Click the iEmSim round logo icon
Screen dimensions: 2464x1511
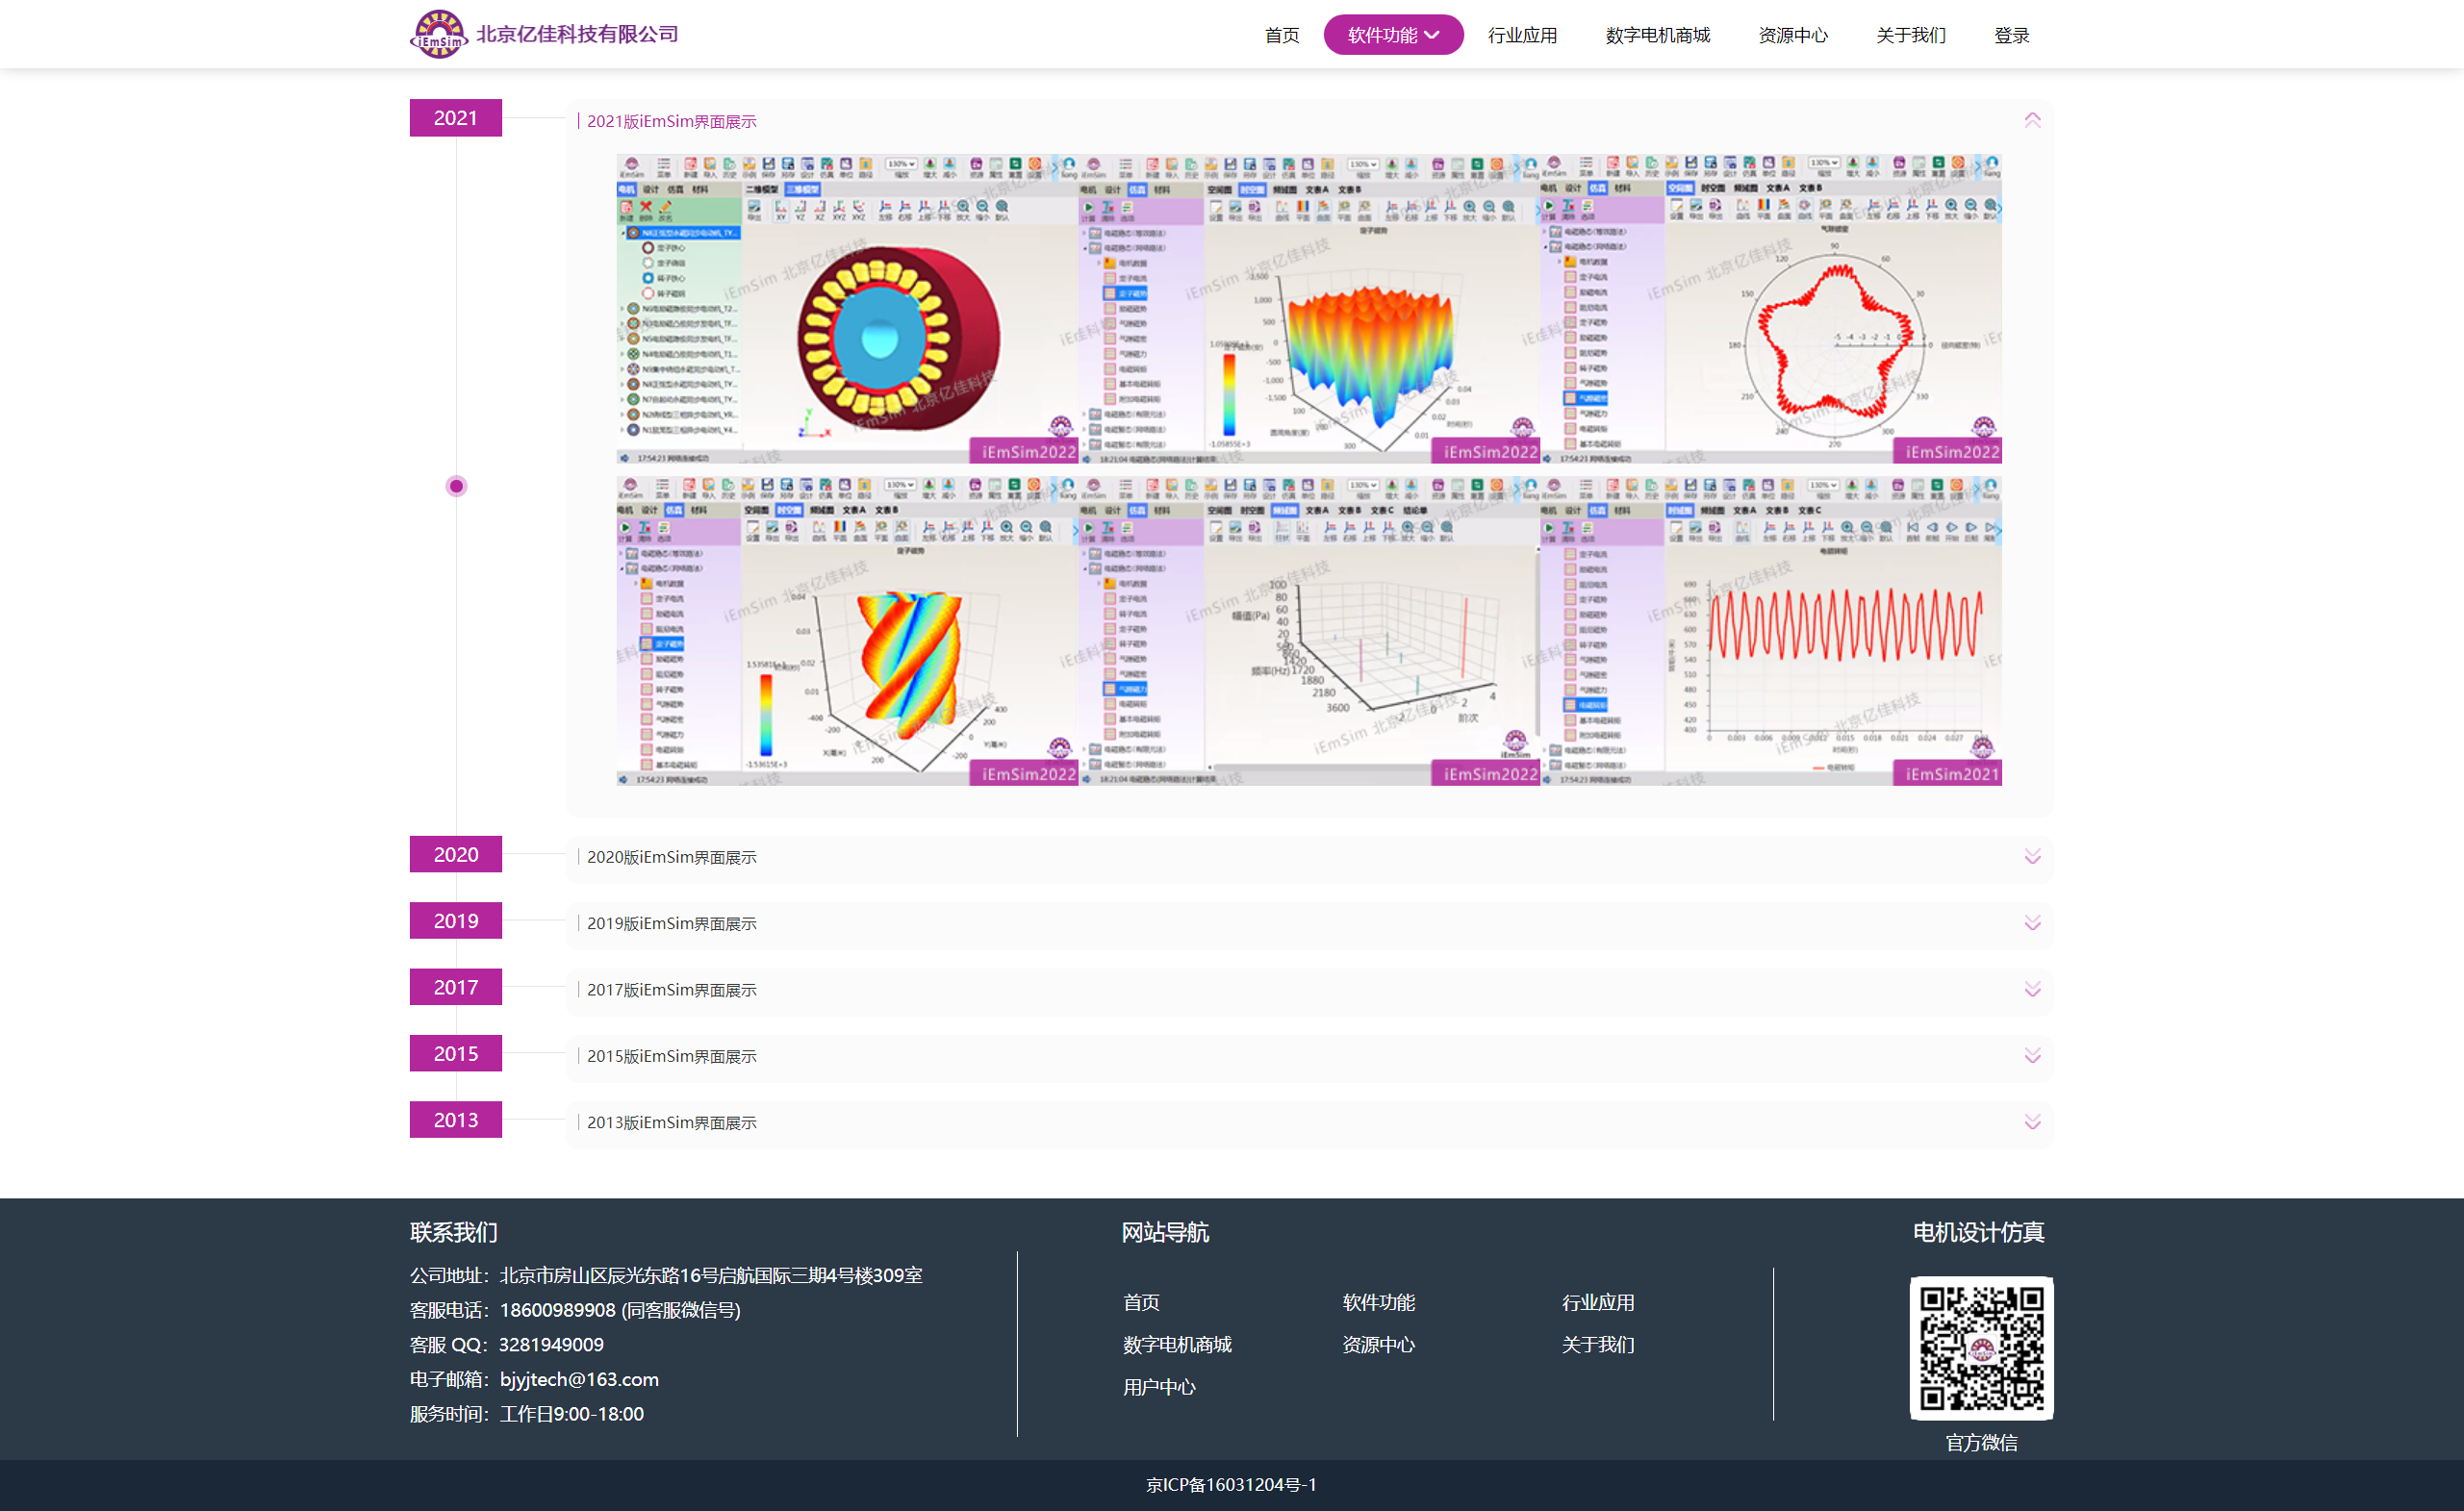pos(438,34)
